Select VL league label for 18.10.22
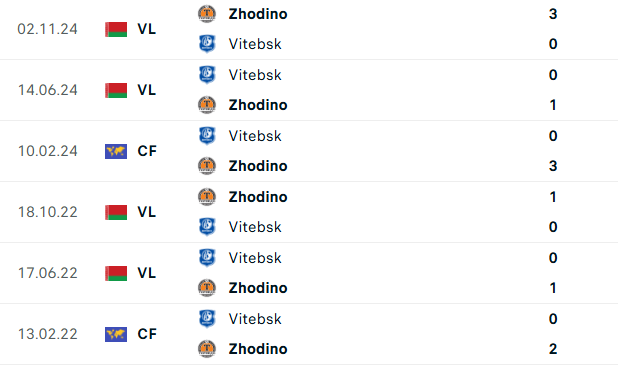Image resolution: width=618 pixels, height=367 pixels. click(147, 212)
